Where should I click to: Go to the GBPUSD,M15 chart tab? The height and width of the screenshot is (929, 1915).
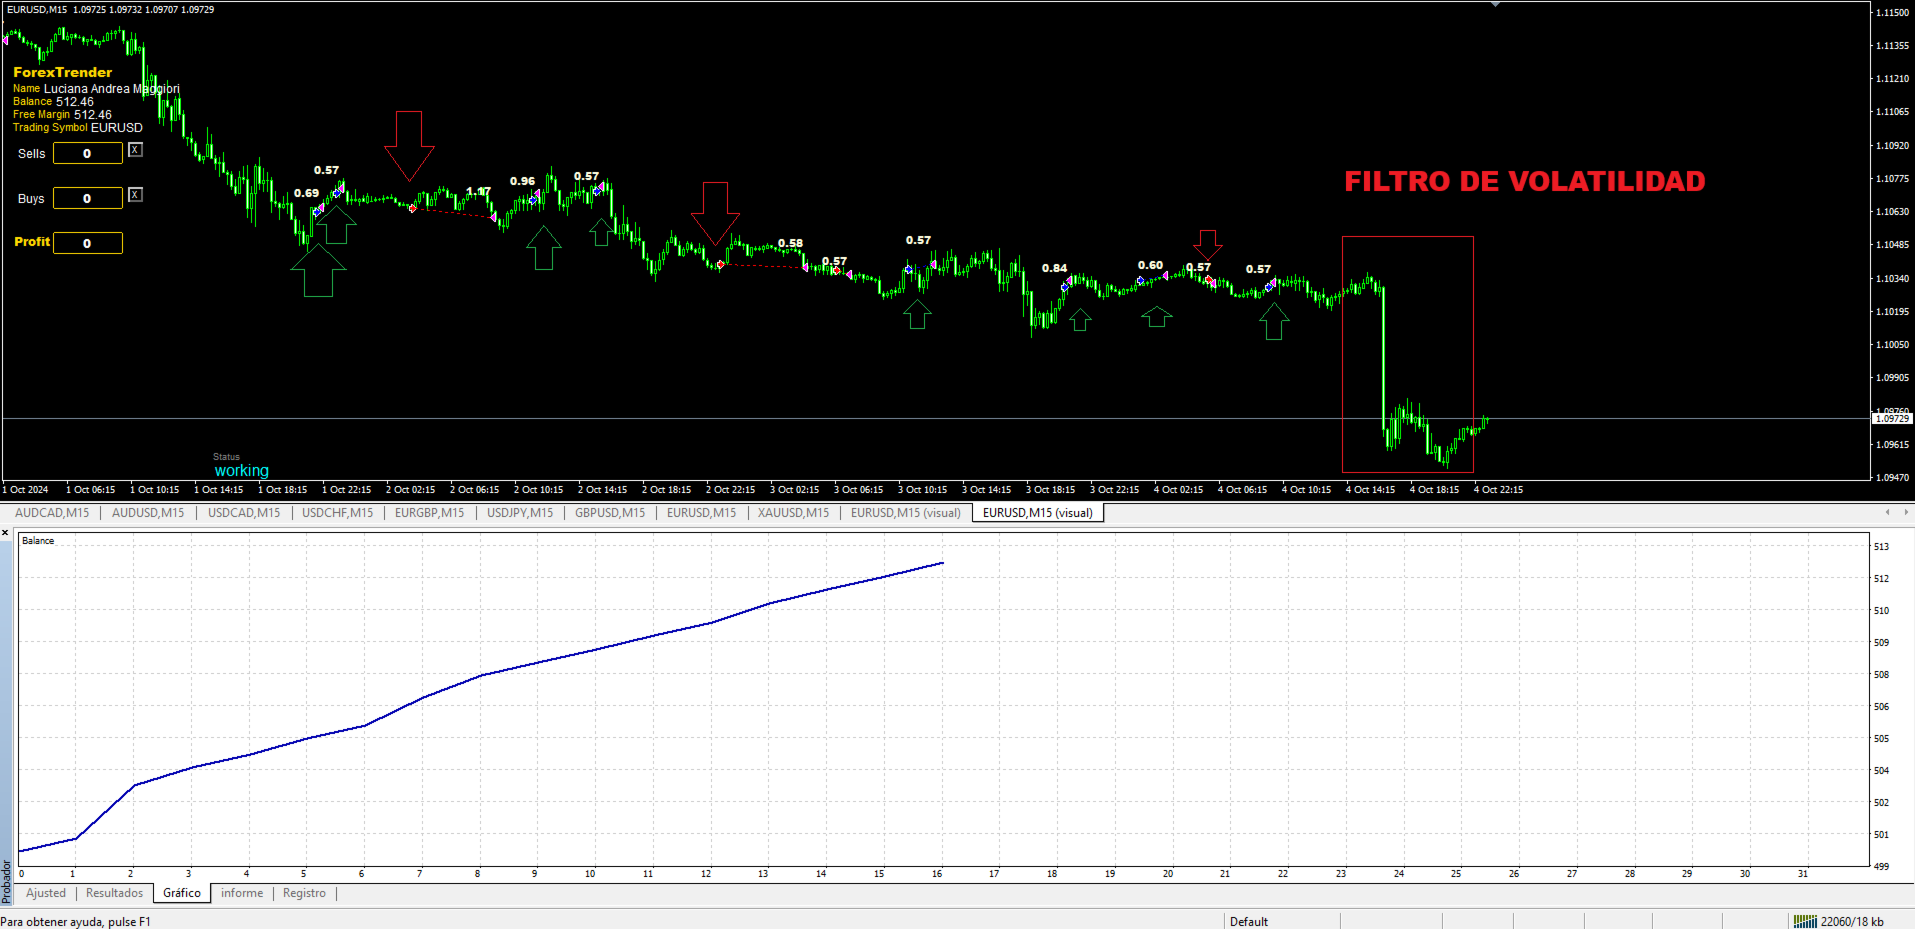610,513
